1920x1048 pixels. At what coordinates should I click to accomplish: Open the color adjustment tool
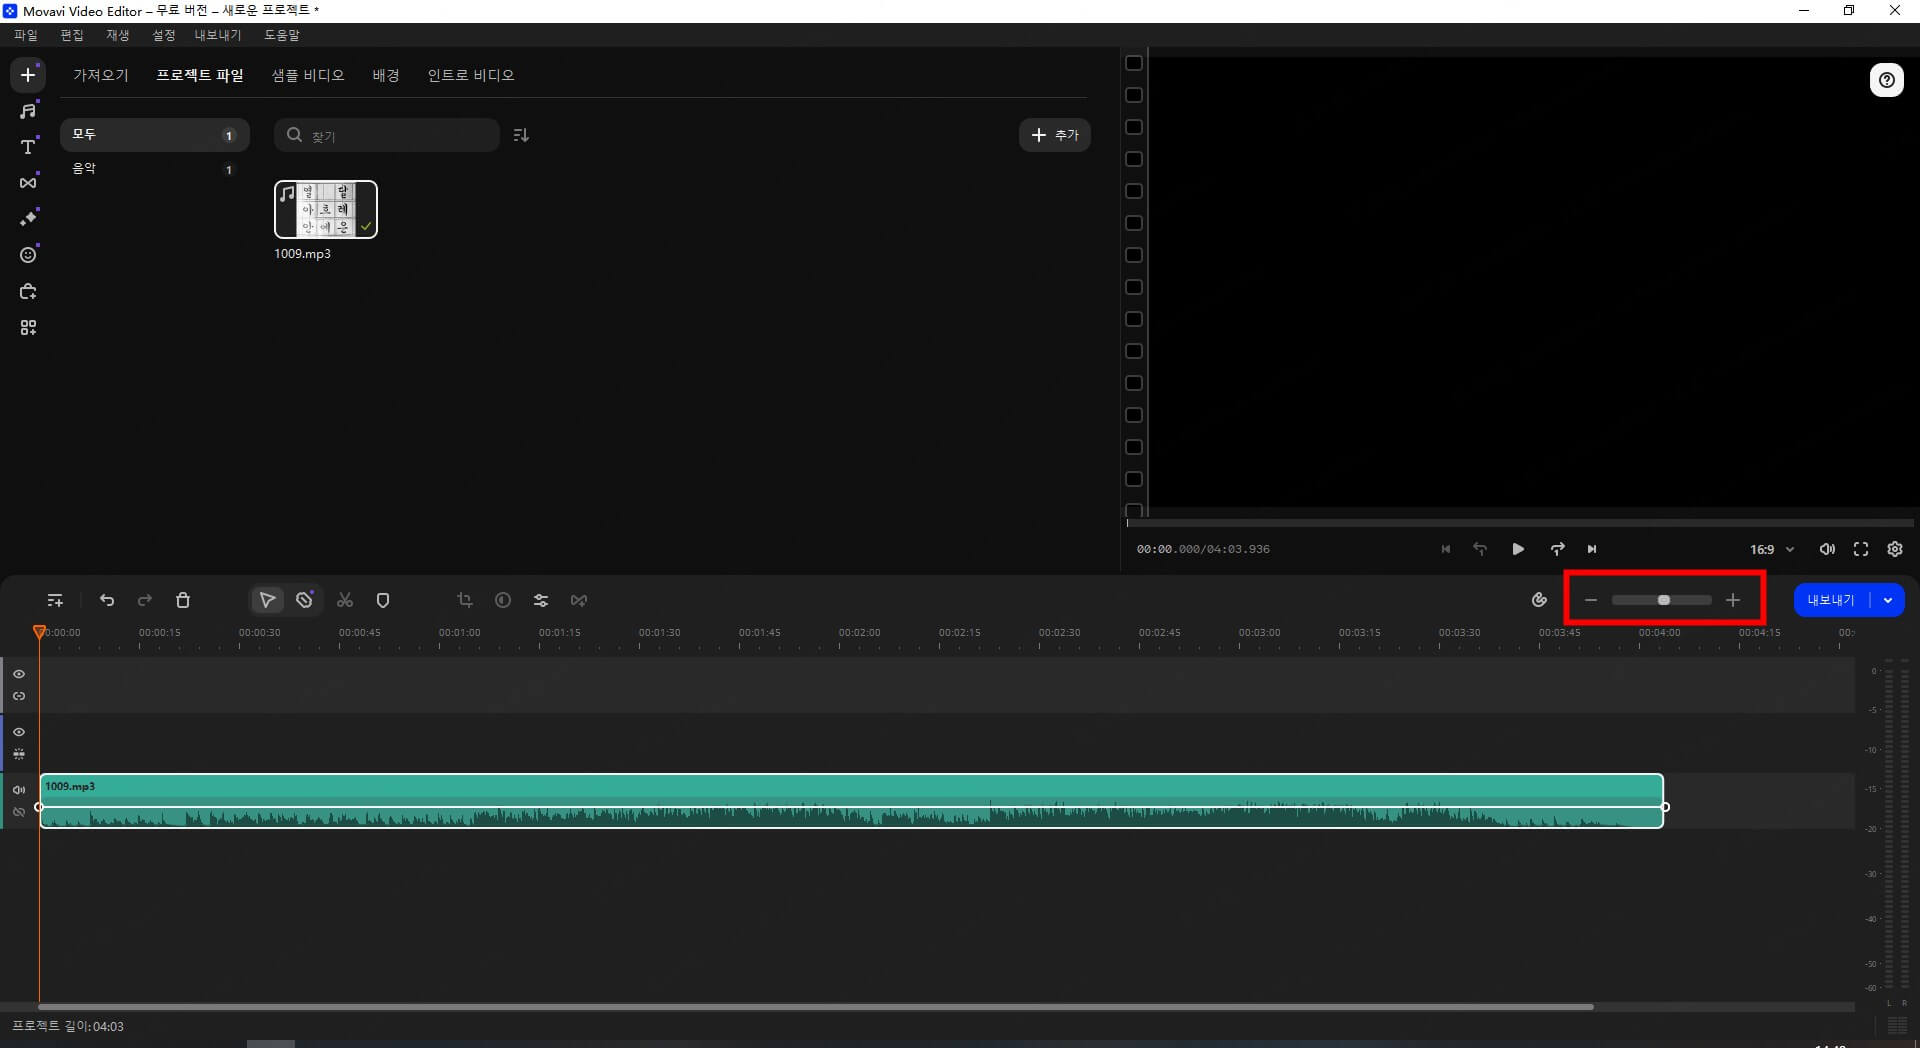point(503,600)
